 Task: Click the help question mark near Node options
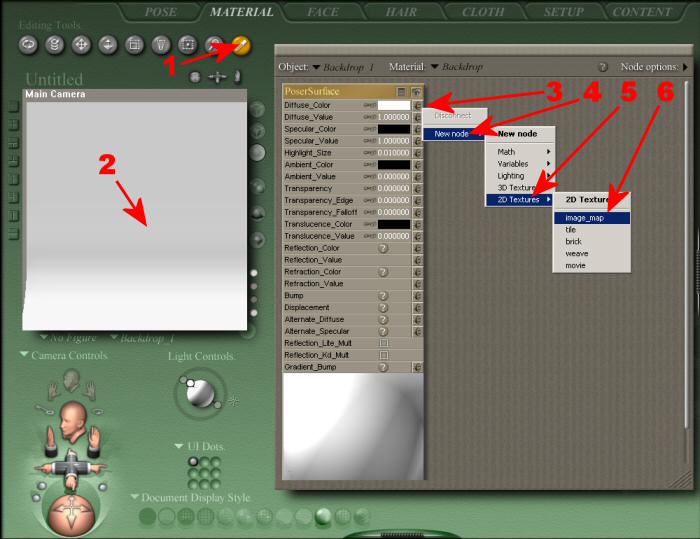pos(603,67)
